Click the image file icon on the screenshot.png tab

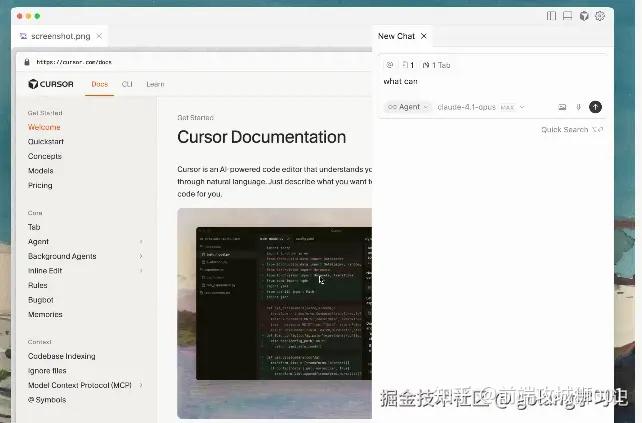[23, 36]
